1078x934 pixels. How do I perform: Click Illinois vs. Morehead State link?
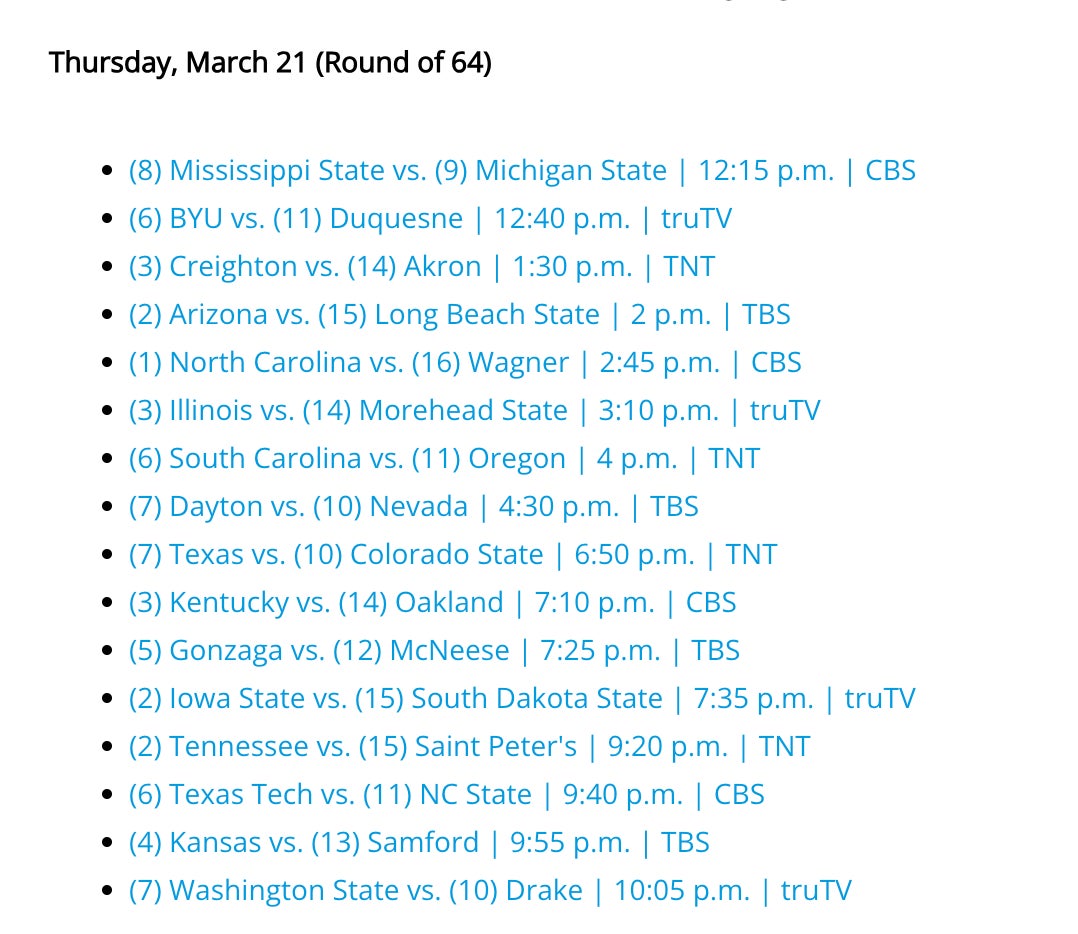(474, 411)
